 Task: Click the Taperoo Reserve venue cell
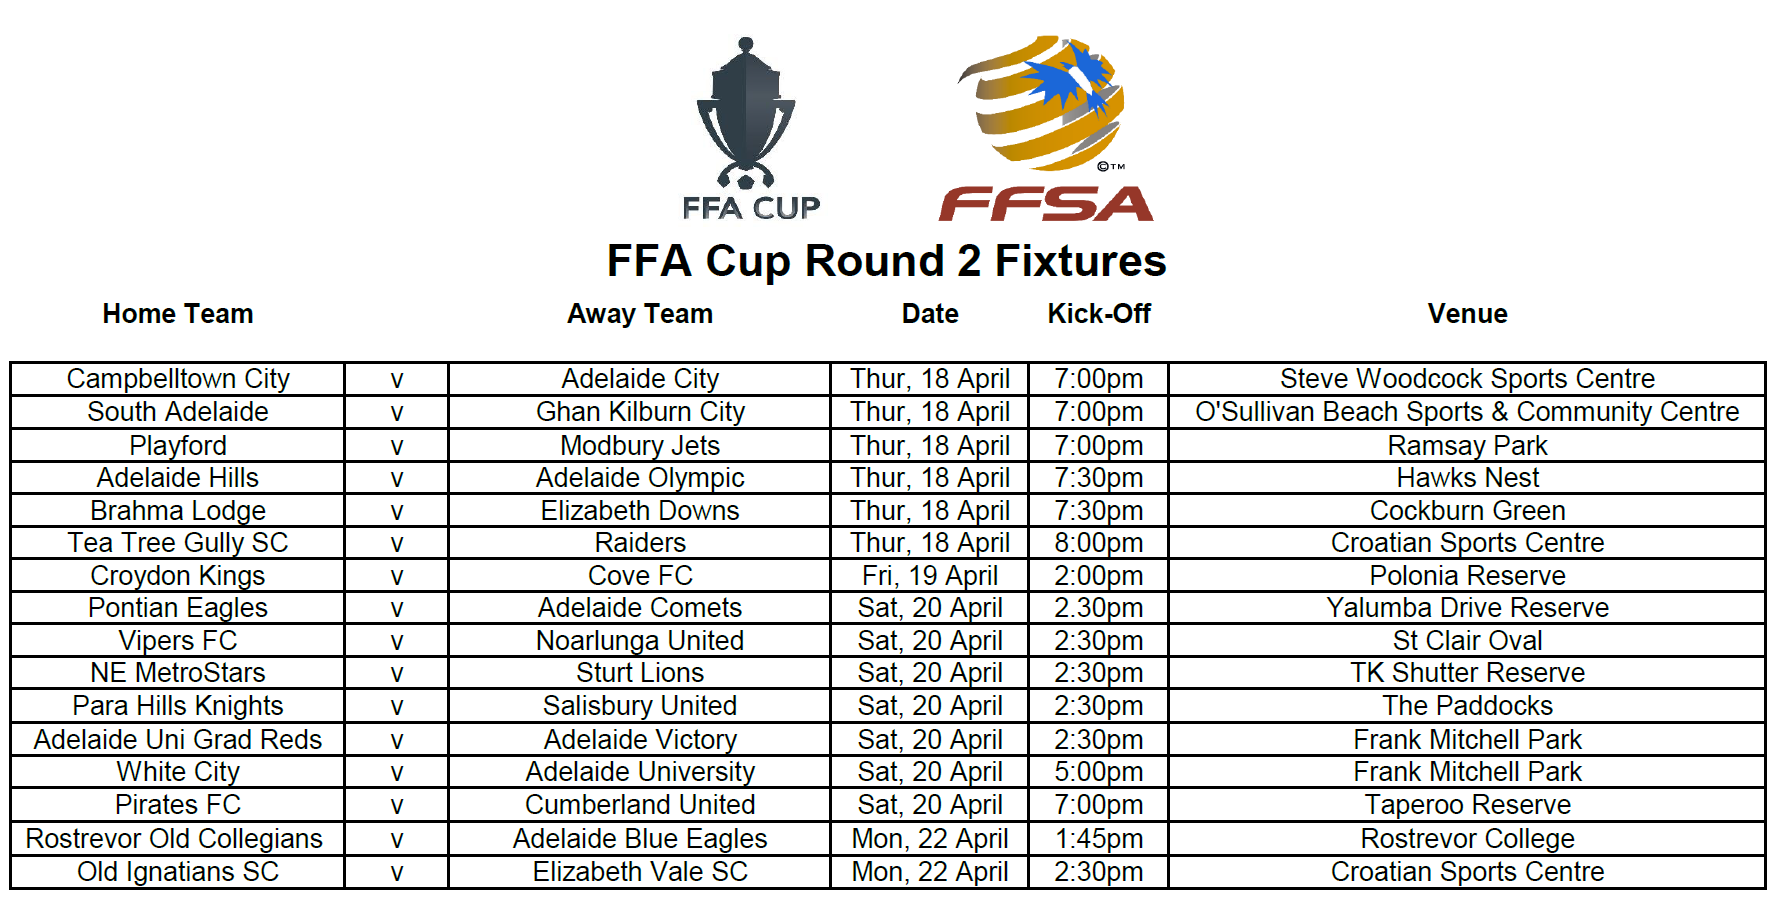(x=1467, y=805)
